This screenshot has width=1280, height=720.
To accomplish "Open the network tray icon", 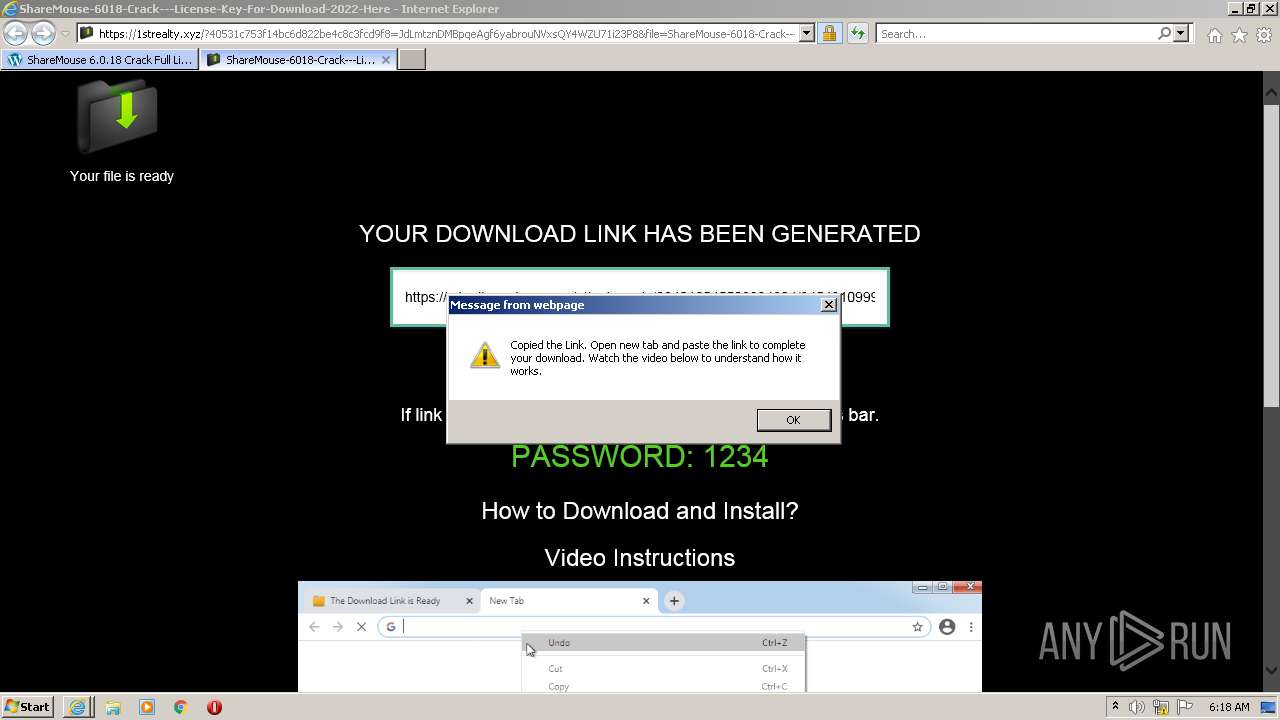I will pyautogui.click(x=1162, y=707).
